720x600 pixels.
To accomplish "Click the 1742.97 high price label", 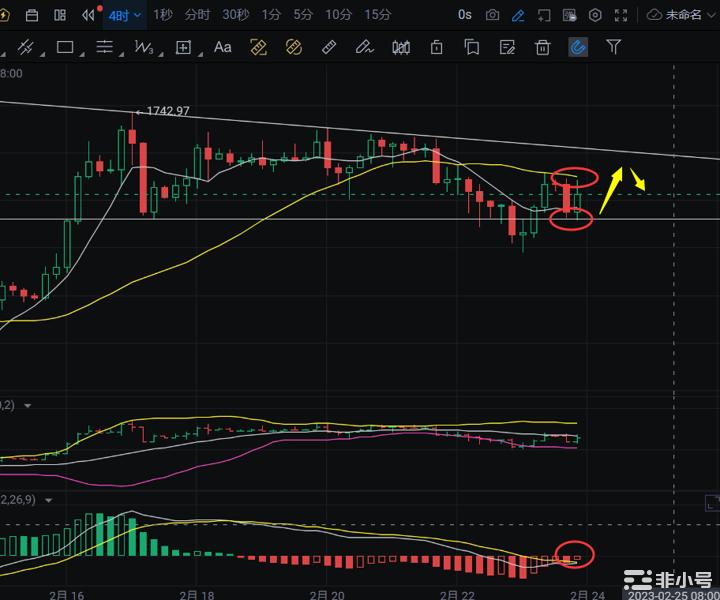I will pyautogui.click(x=168, y=111).
